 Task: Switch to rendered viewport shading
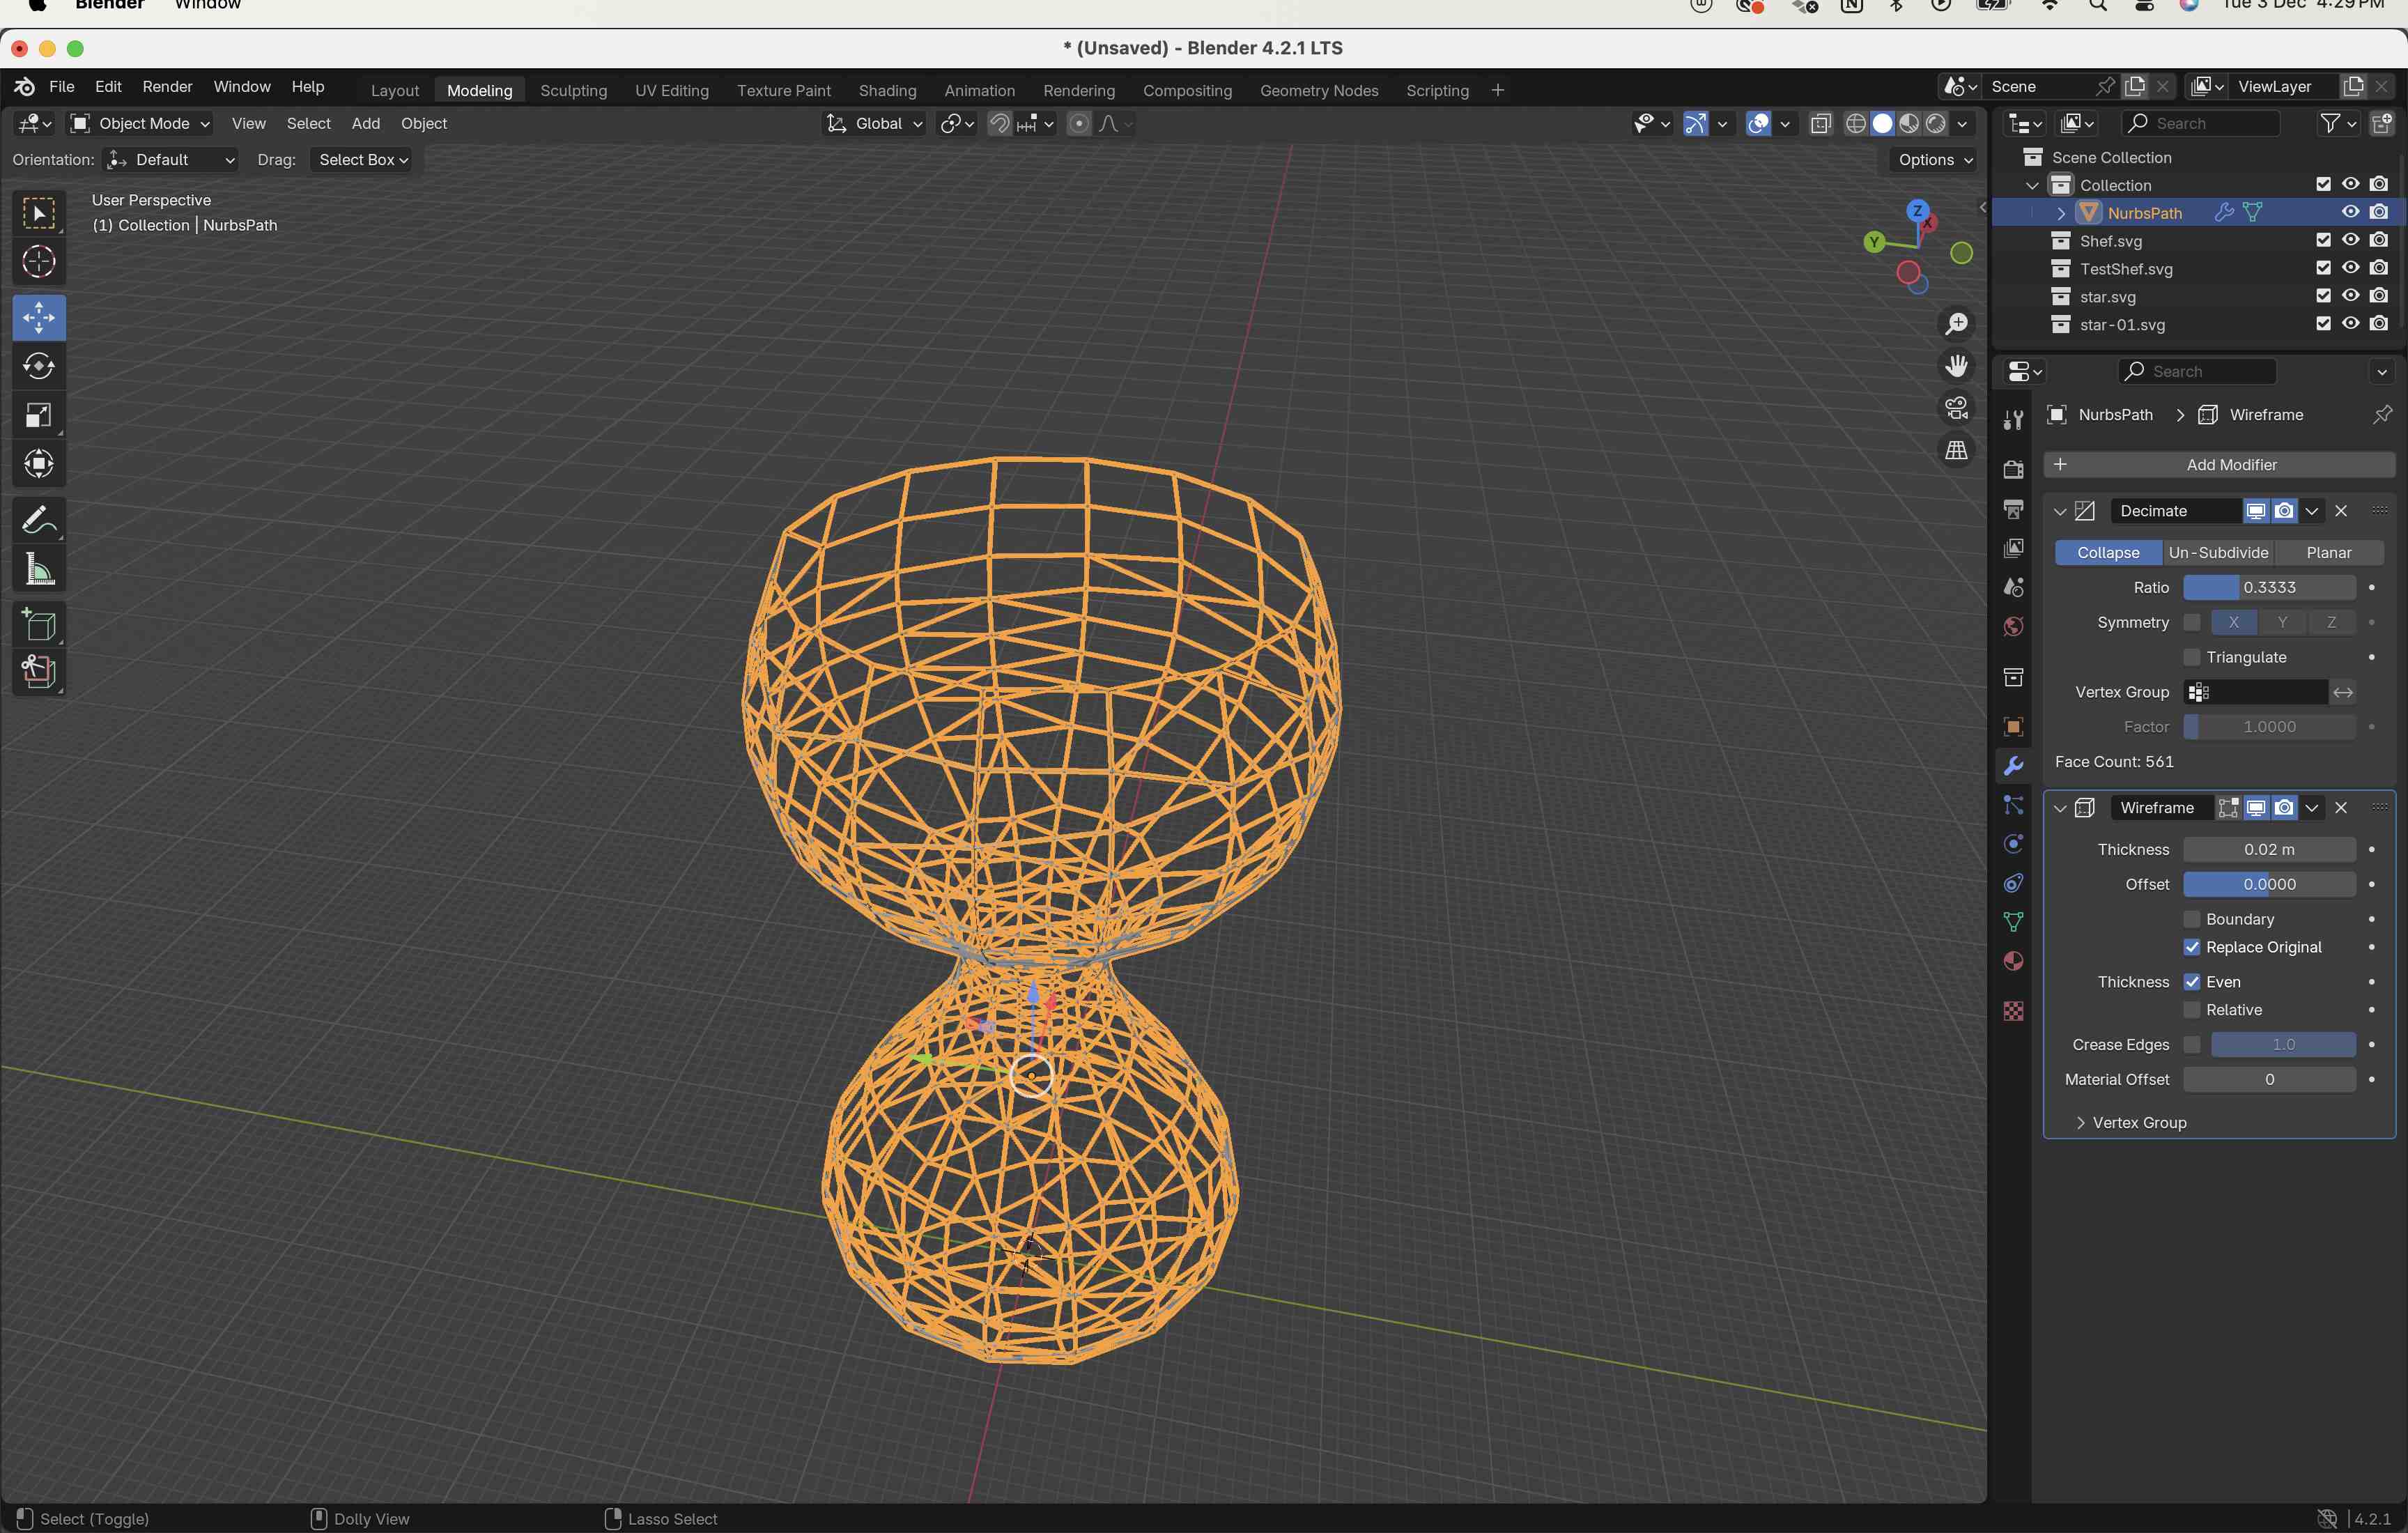tap(1936, 123)
